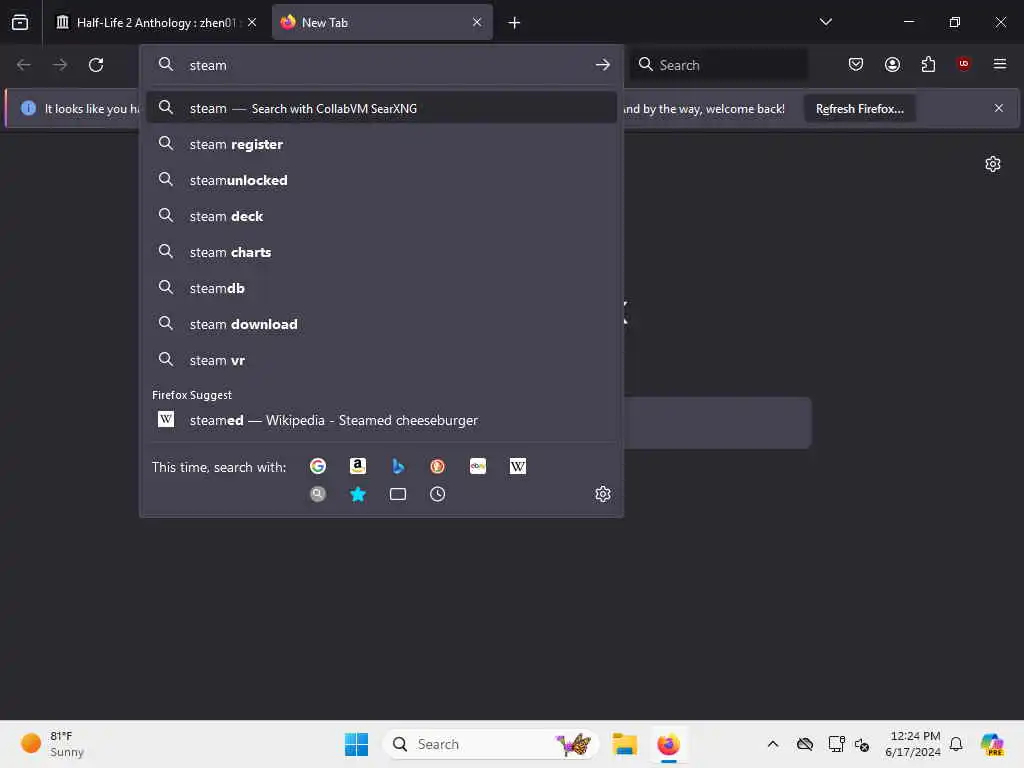The height and width of the screenshot is (768, 1024).
Task: Choose the 'steamunlocked' suggestion
Action: [381, 180]
